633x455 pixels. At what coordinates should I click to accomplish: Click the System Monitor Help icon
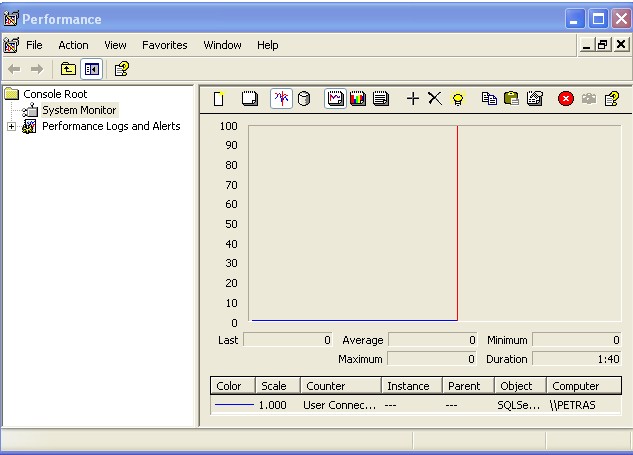(612, 99)
